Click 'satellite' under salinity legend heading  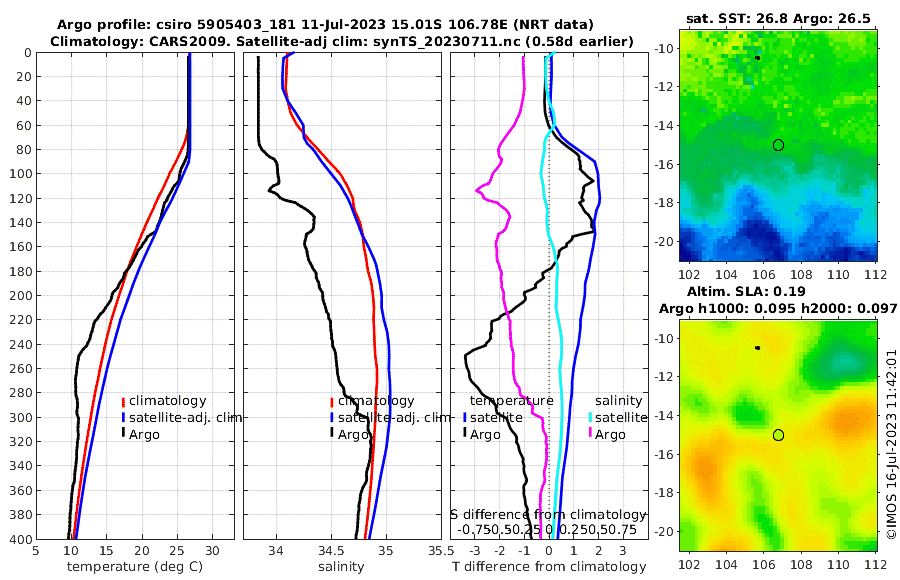coord(621,417)
